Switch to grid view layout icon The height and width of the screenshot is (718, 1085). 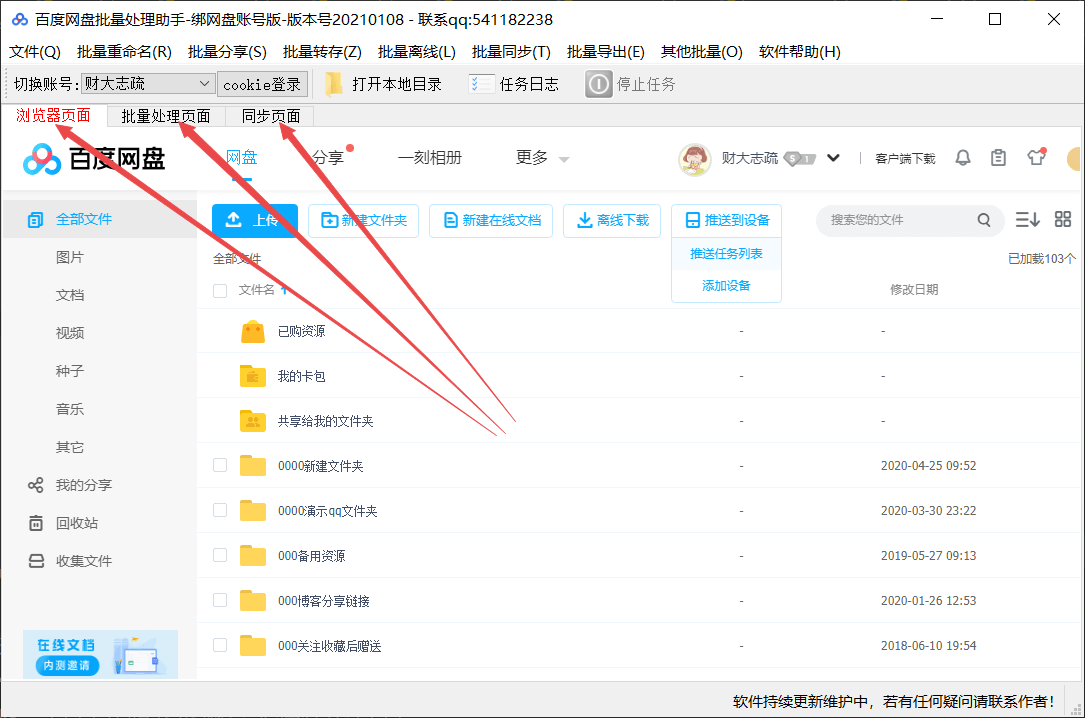coord(1062,221)
